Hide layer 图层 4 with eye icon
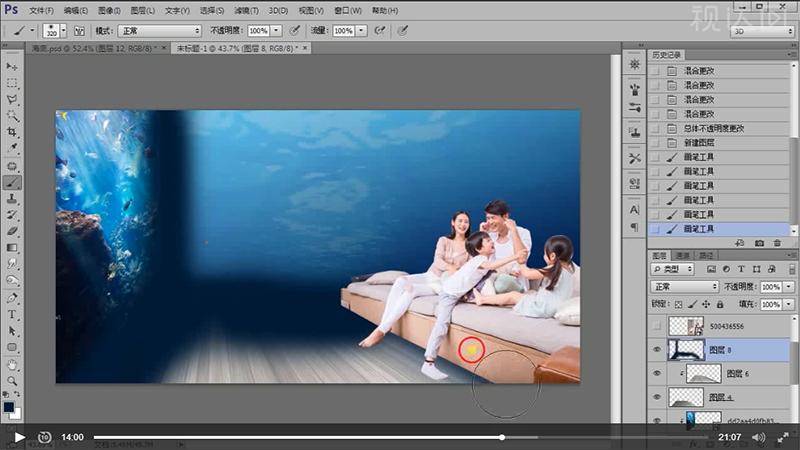The width and height of the screenshot is (800, 450). click(657, 397)
